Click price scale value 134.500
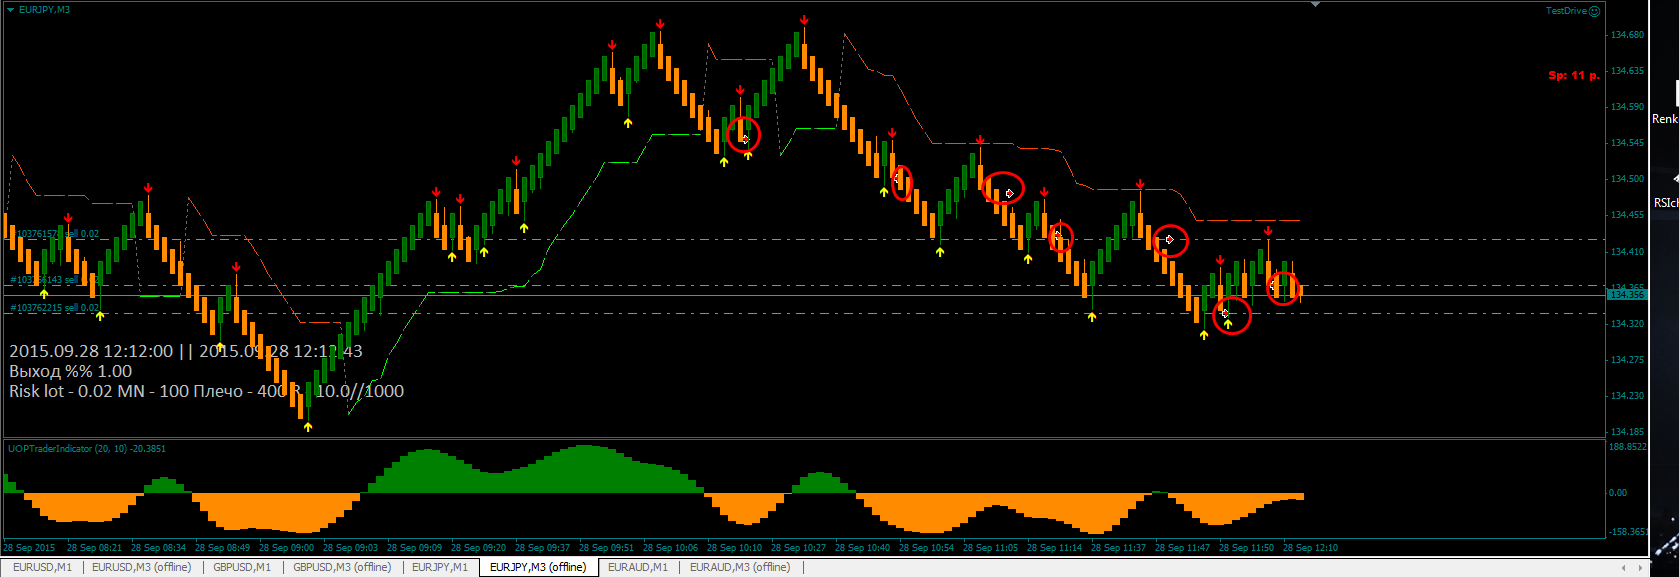 pyautogui.click(x=1627, y=179)
